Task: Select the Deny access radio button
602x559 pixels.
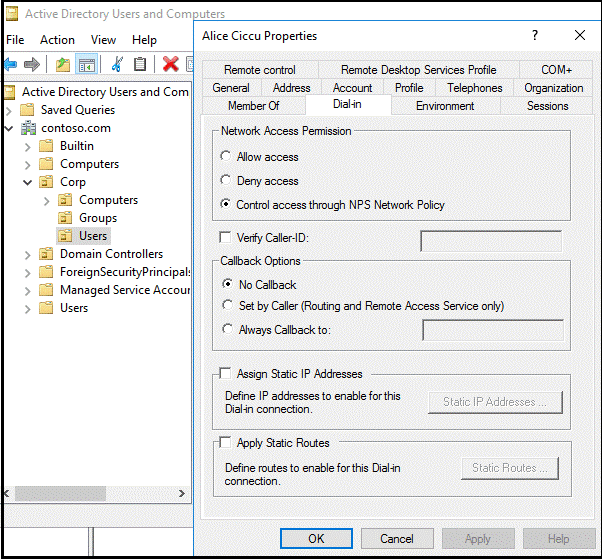Action: (225, 180)
